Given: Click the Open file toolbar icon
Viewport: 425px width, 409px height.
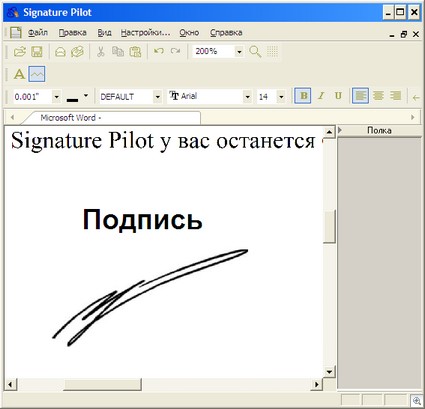Looking at the screenshot, I should click(x=20, y=52).
